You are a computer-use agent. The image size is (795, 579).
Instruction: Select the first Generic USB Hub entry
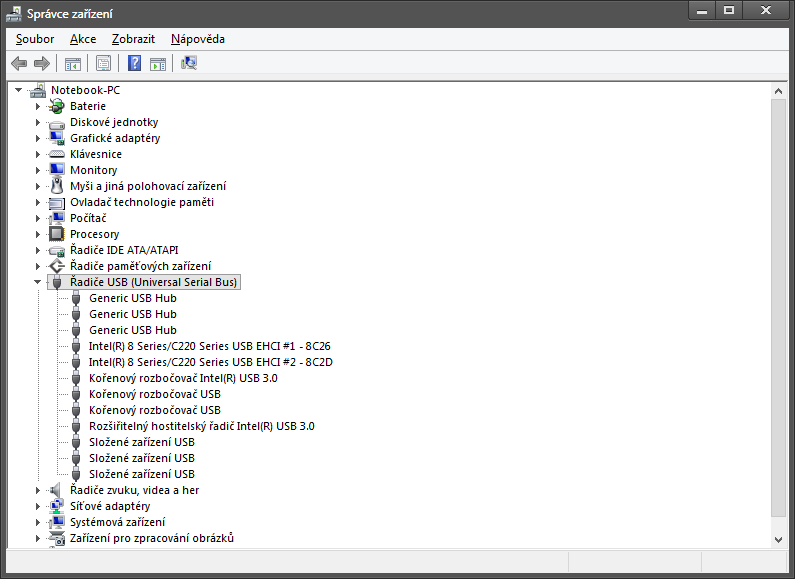pos(133,298)
